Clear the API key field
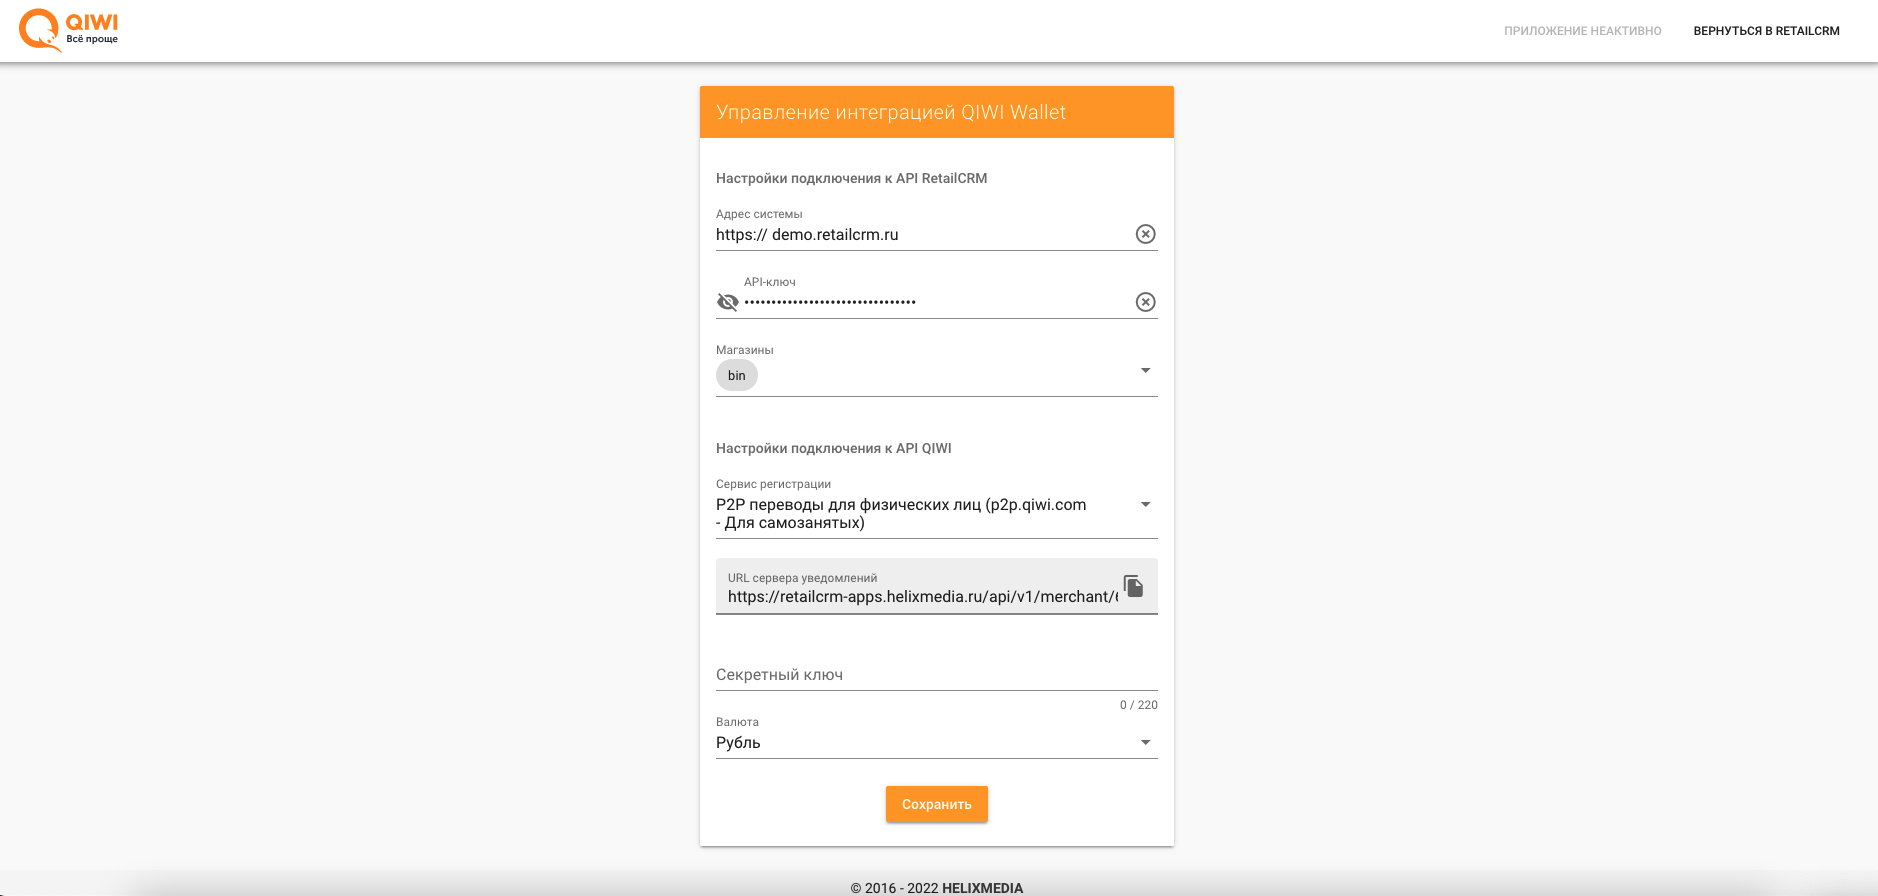This screenshot has height=896, width=1878. [x=1146, y=302]
